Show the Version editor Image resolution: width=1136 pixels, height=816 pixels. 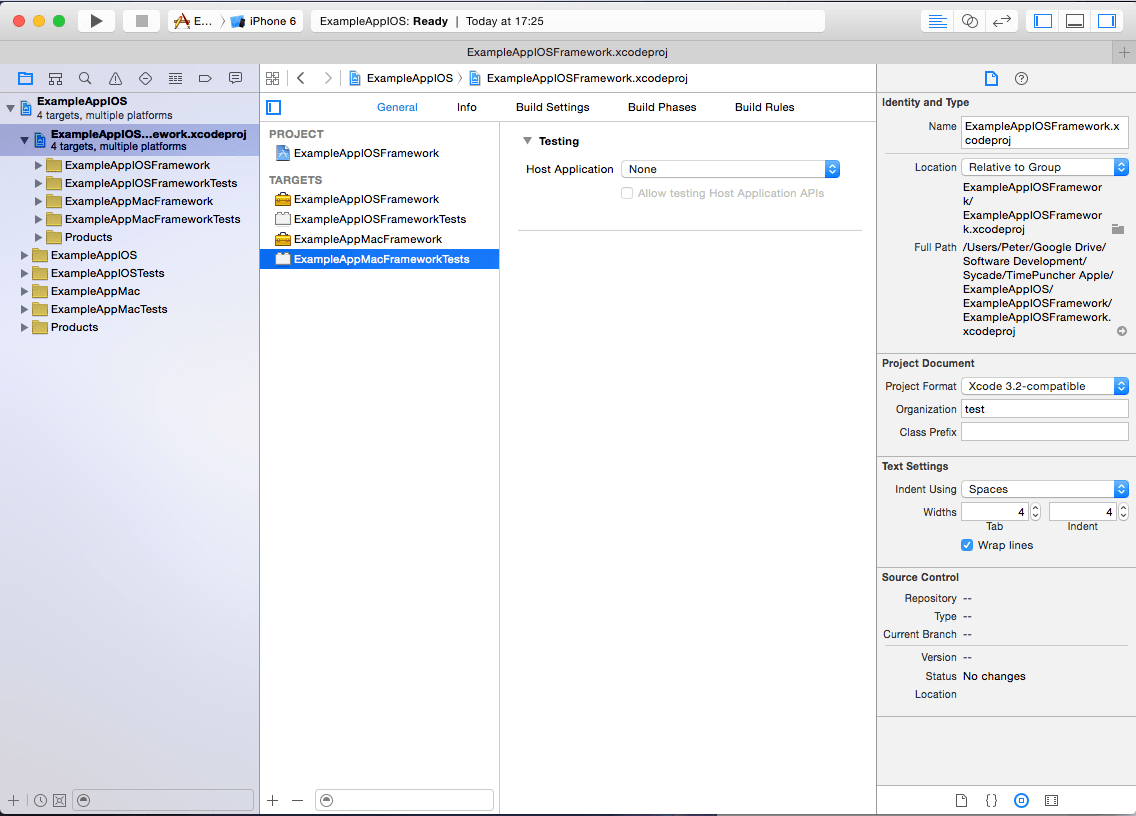(x=1001, y=21)
